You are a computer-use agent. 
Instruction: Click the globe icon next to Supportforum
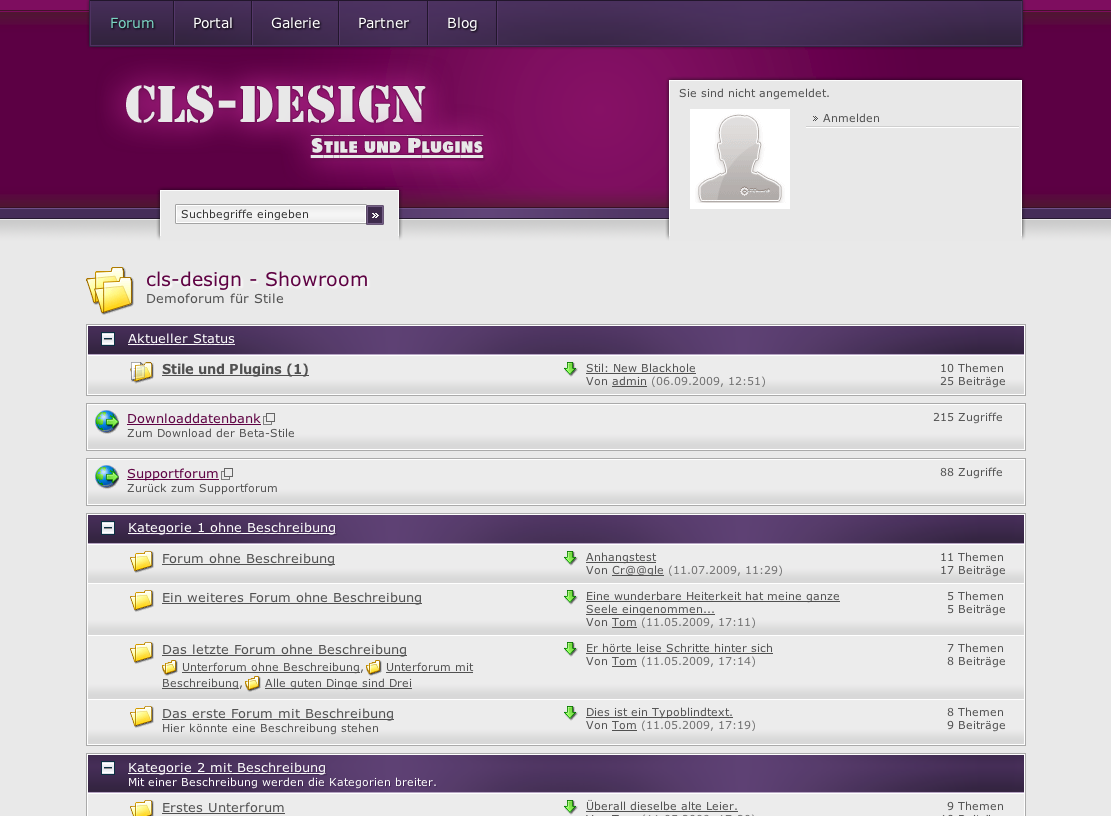click(107, 477)
